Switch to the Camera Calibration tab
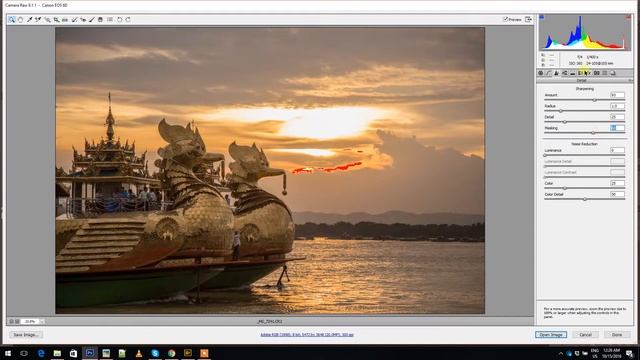The height and width of the screenshot is (360, 640). [x=597, y=73]
